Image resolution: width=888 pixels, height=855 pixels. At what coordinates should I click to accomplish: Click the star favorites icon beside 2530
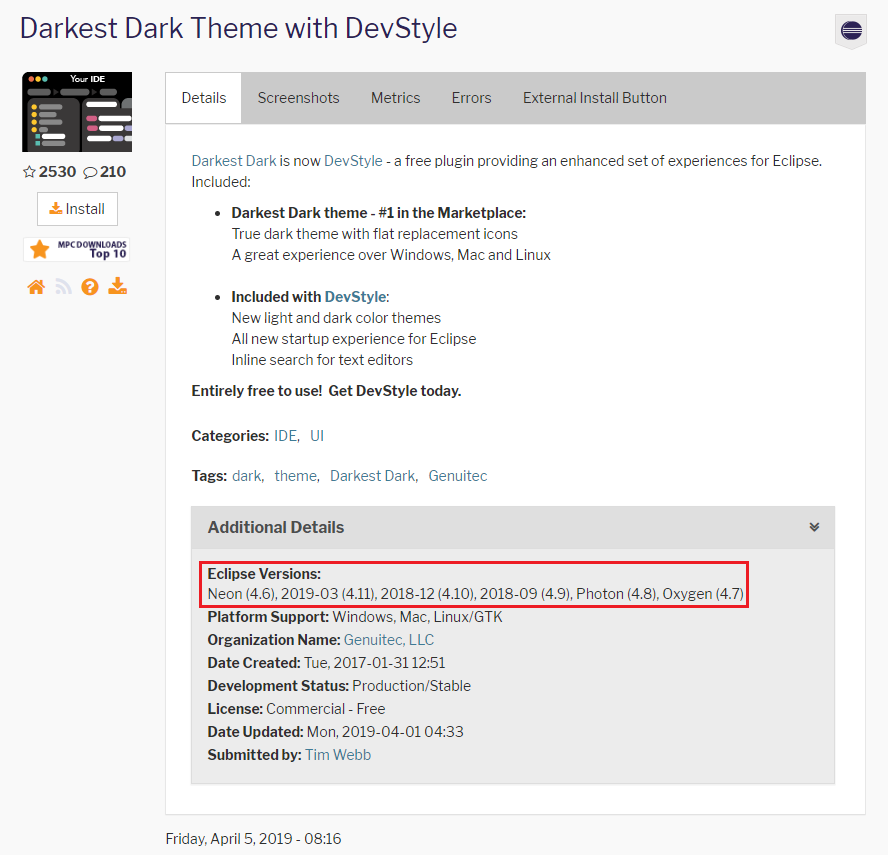pyautogui.click(x=29, y=172)
